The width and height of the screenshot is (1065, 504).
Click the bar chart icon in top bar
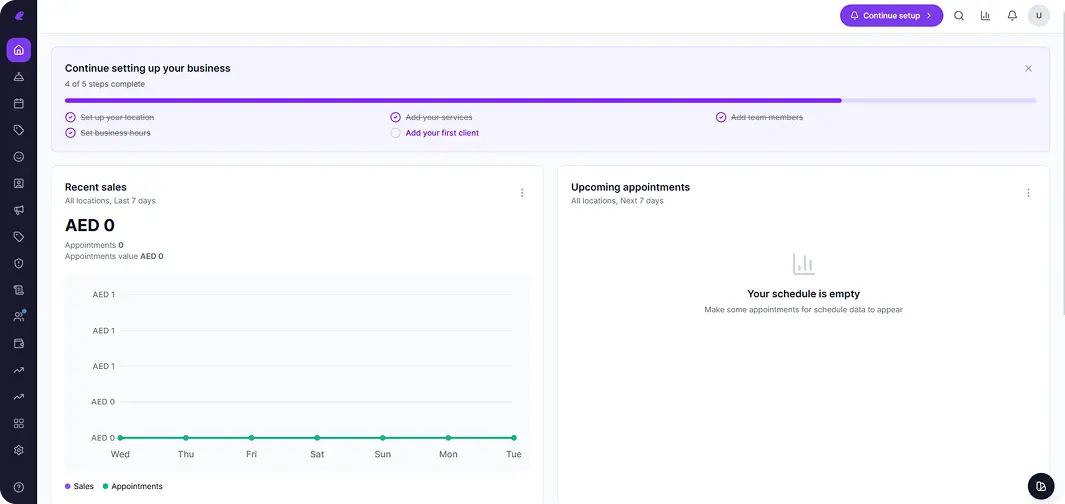pyautogui.click(x=986, y=16)
